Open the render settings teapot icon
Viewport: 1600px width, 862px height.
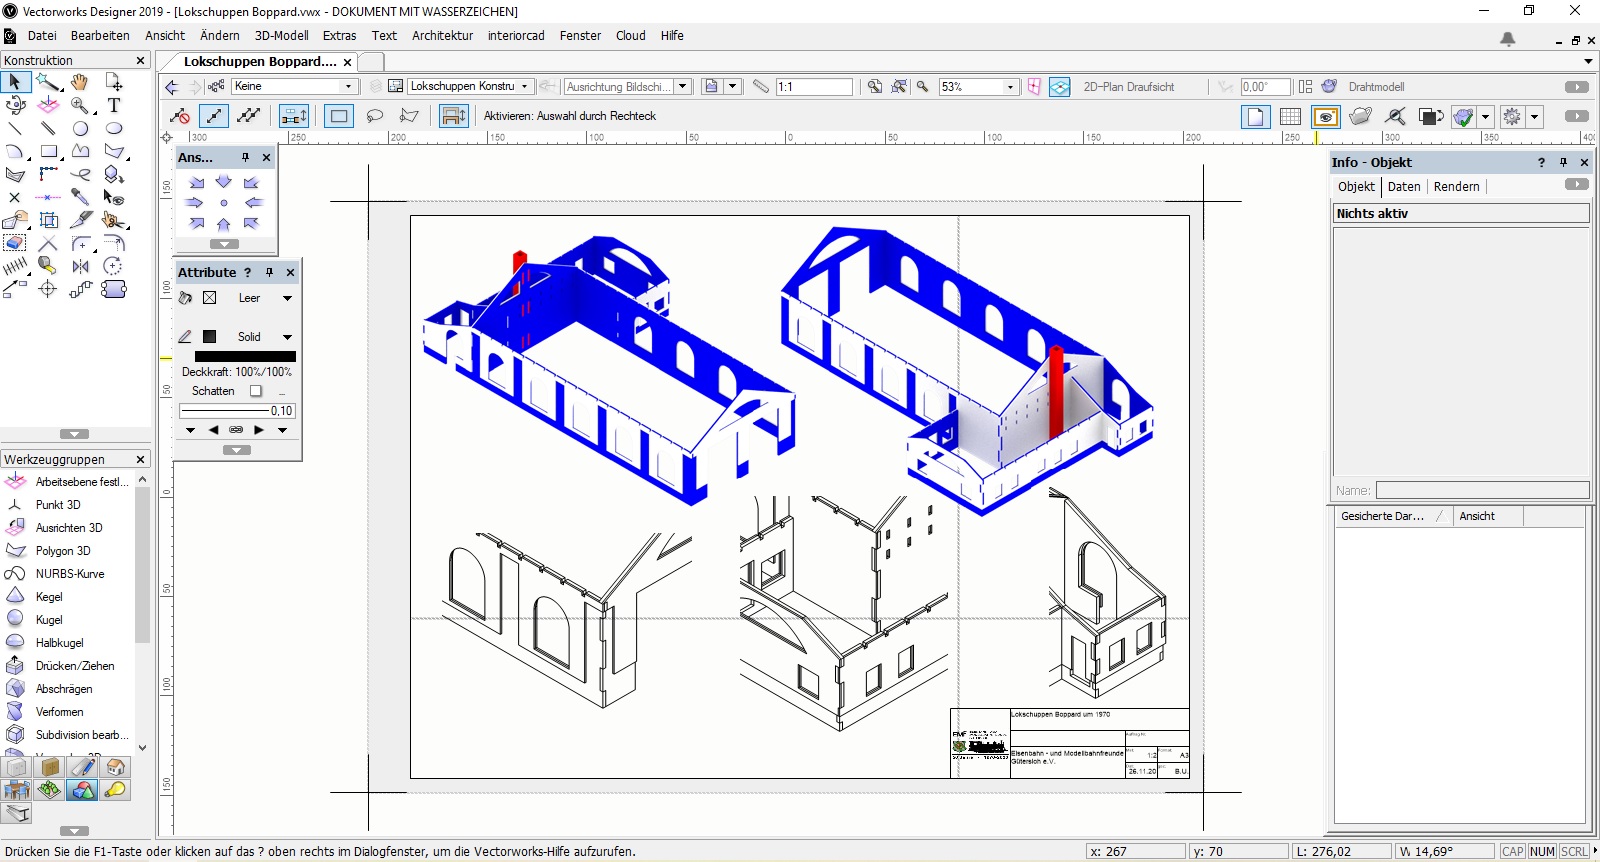click(1329, 87)
